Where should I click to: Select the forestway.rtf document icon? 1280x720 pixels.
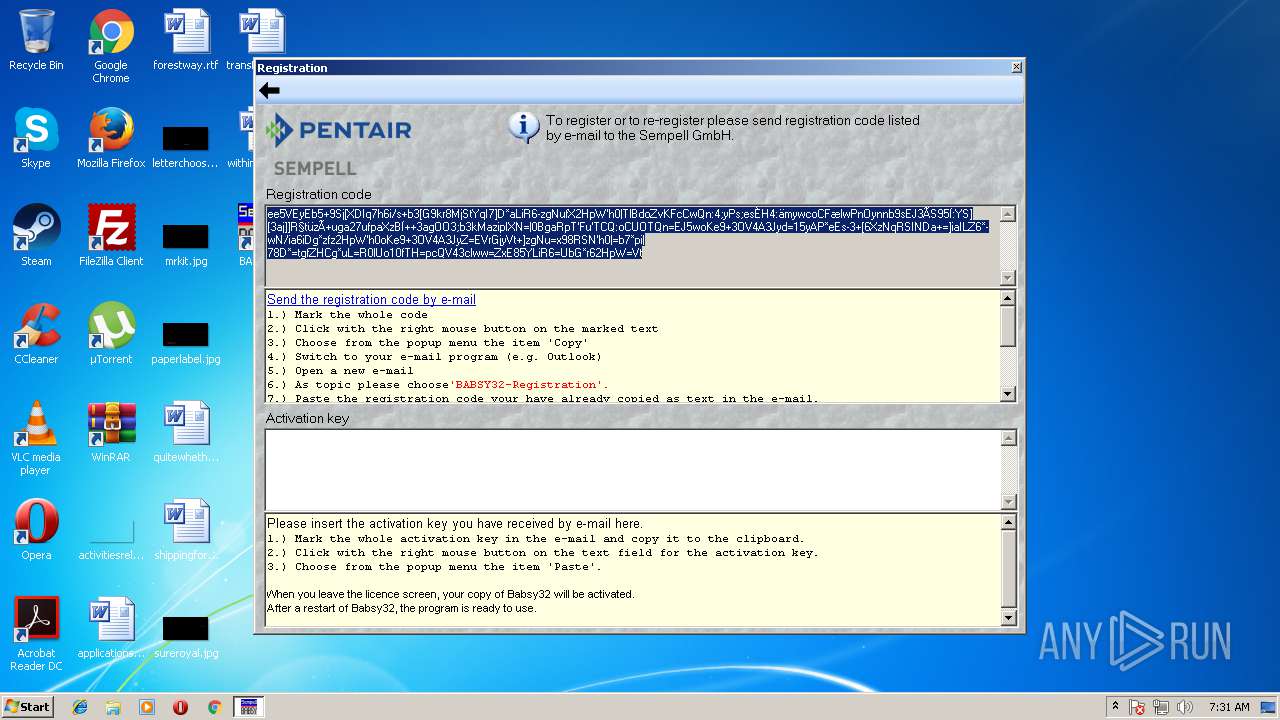pyautogui.click(x=186, y=40)
